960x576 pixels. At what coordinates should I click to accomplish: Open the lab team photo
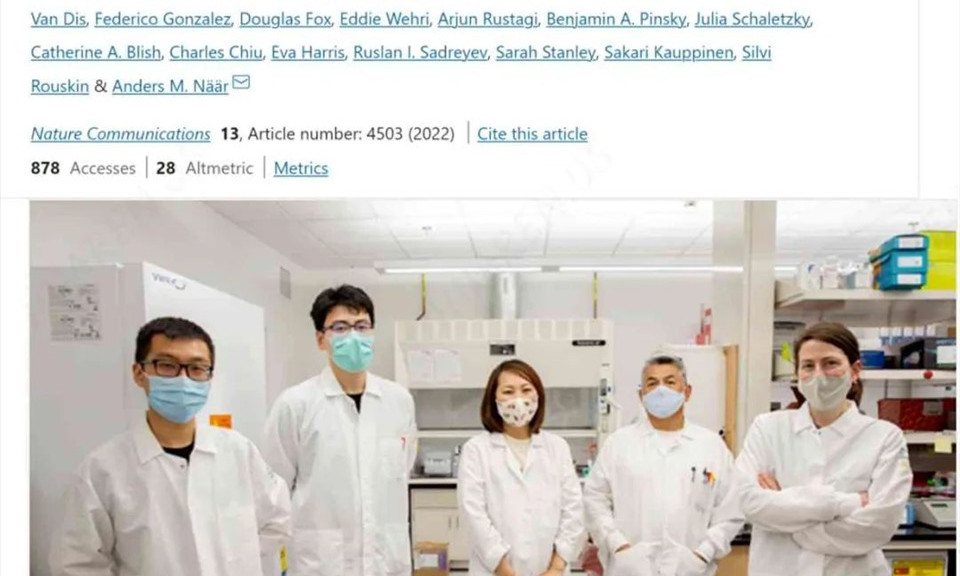493,388
